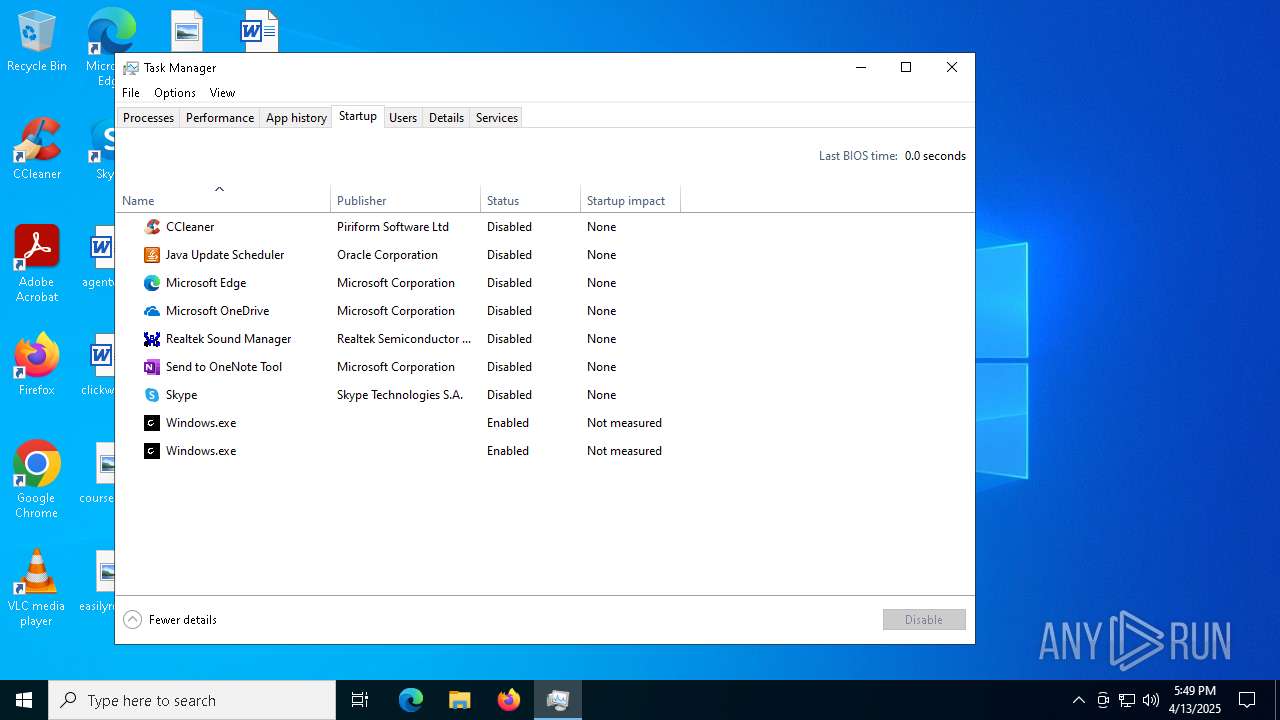Sort startup list by Publisher column

[405, 200]
